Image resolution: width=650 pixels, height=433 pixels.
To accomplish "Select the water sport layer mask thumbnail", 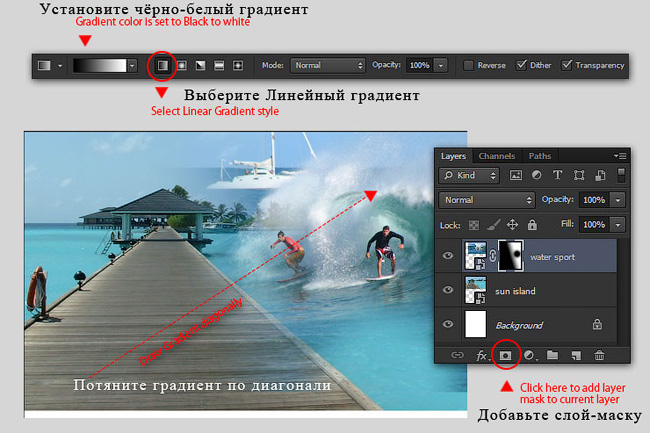I will 510,256.
